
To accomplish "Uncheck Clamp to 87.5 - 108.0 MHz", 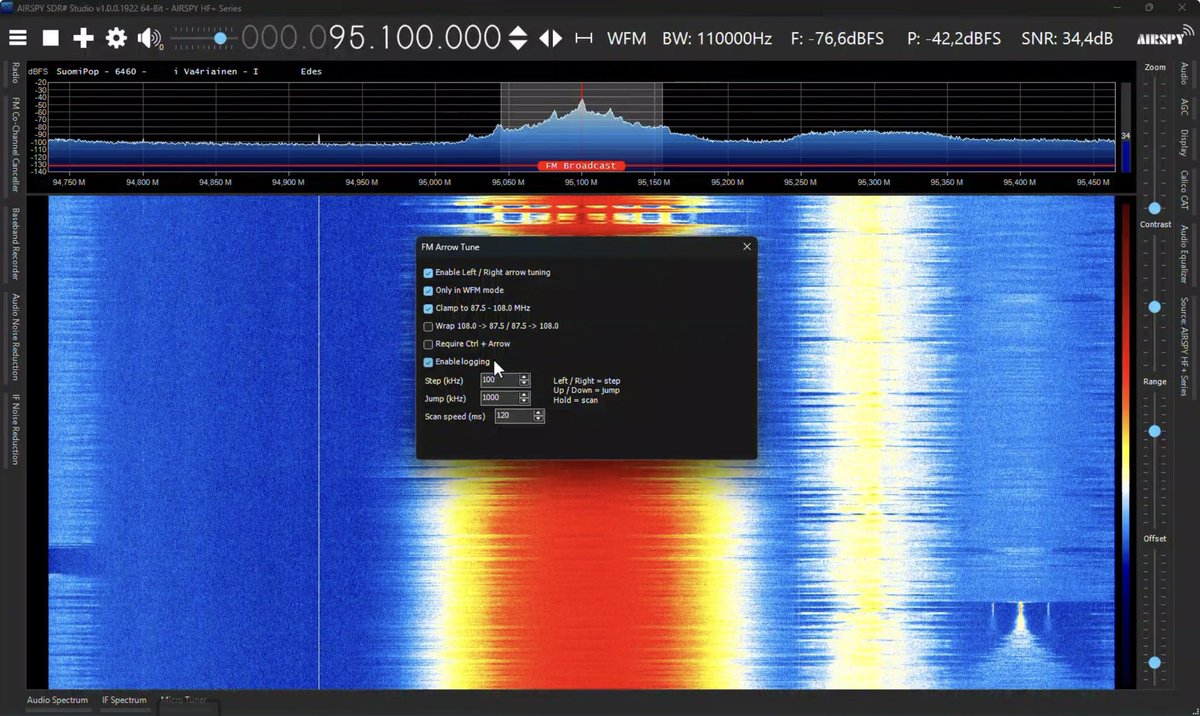I will coord(428,308).
